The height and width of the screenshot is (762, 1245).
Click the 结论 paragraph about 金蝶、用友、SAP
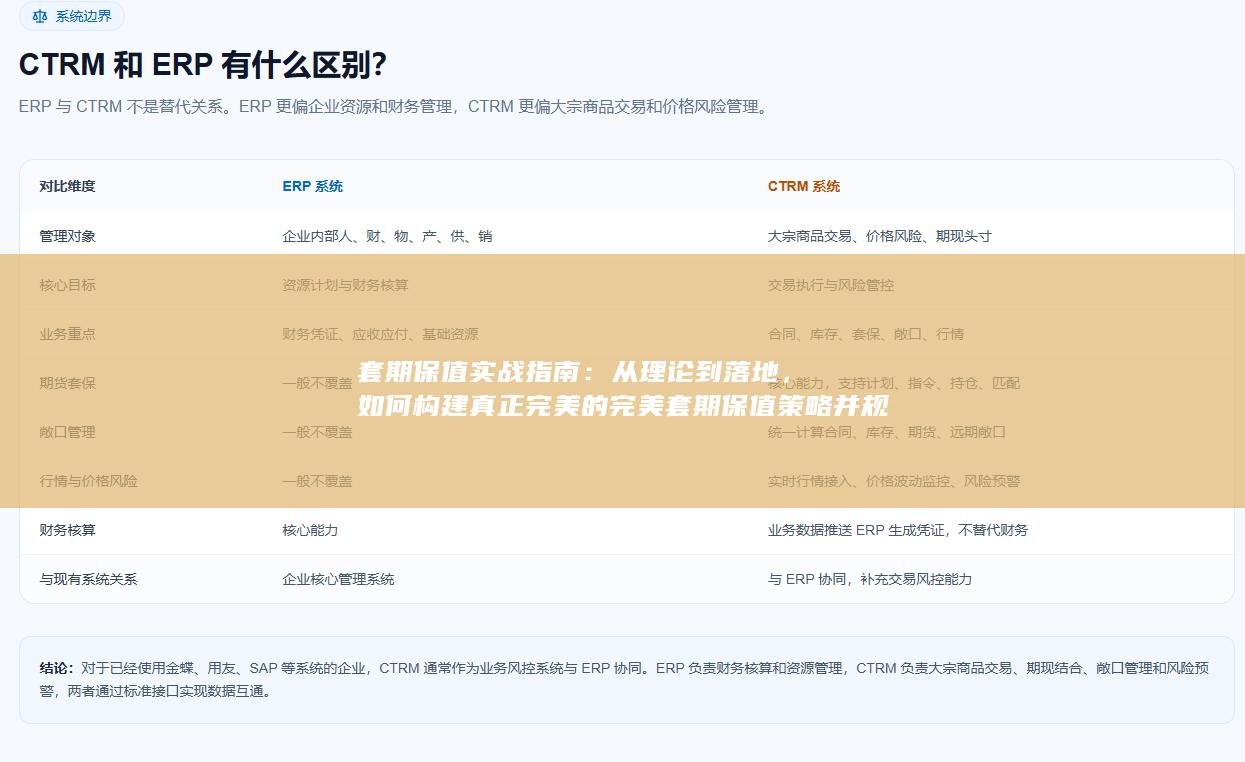tap(625, 679)
